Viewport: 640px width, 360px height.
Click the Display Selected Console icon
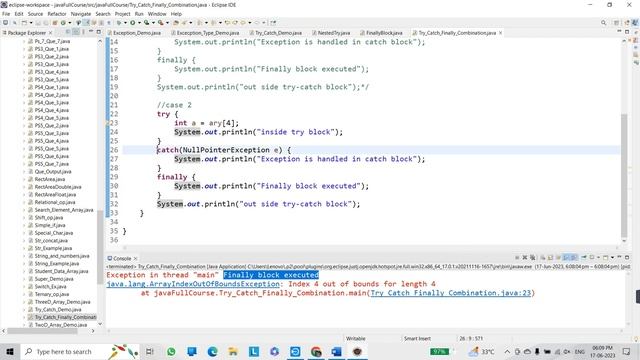click(x=591, y=258)
